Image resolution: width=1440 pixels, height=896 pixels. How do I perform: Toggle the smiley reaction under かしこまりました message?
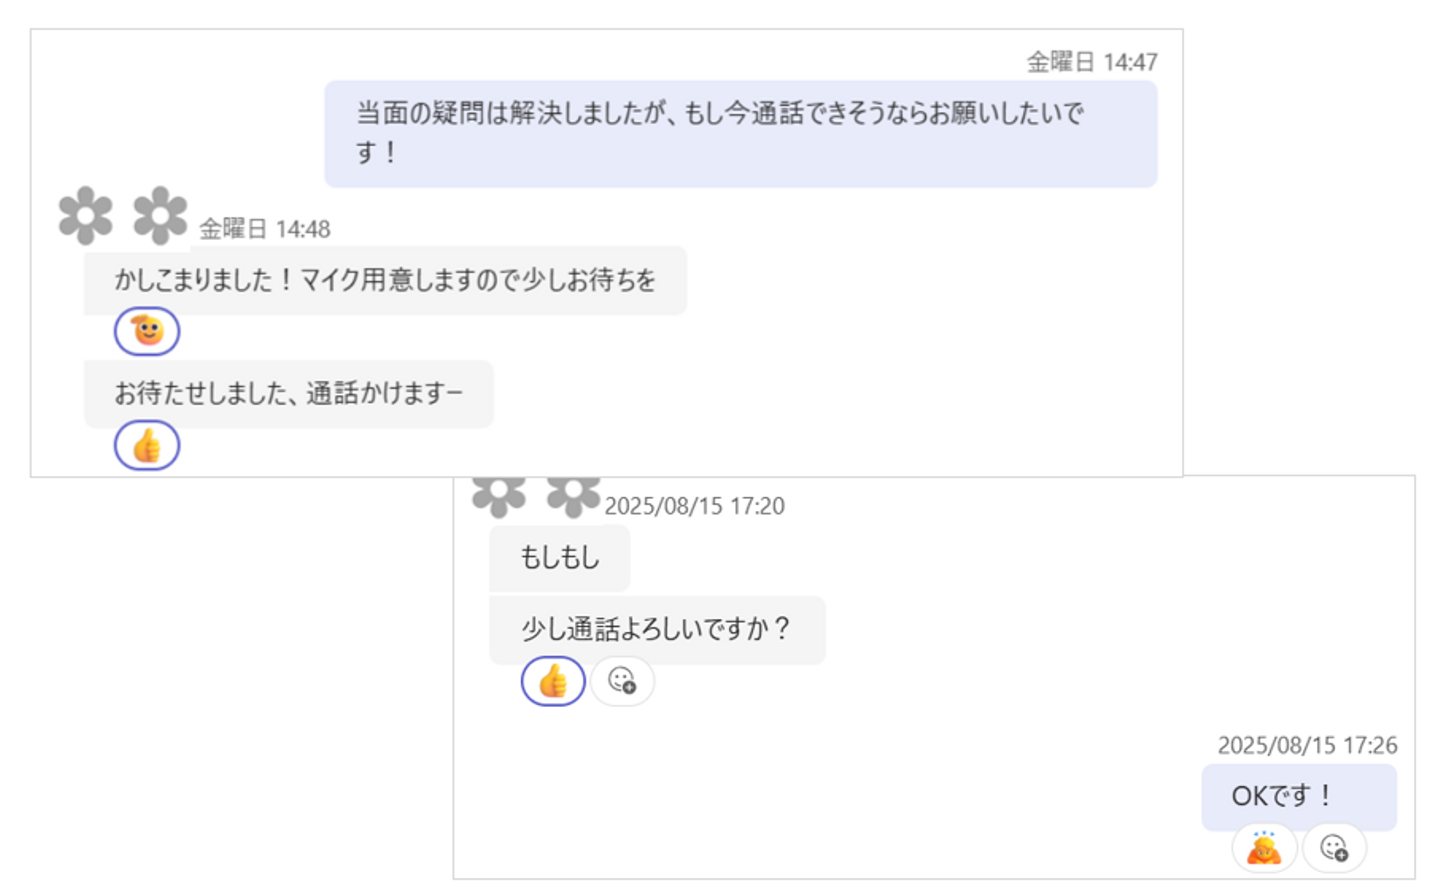tap(147, 331)
